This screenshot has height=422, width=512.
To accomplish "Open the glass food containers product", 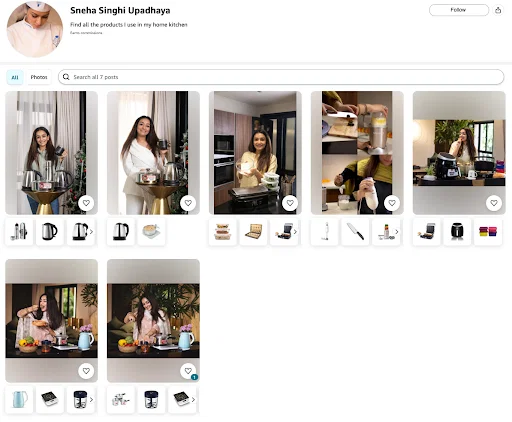I will click(223, 231).
